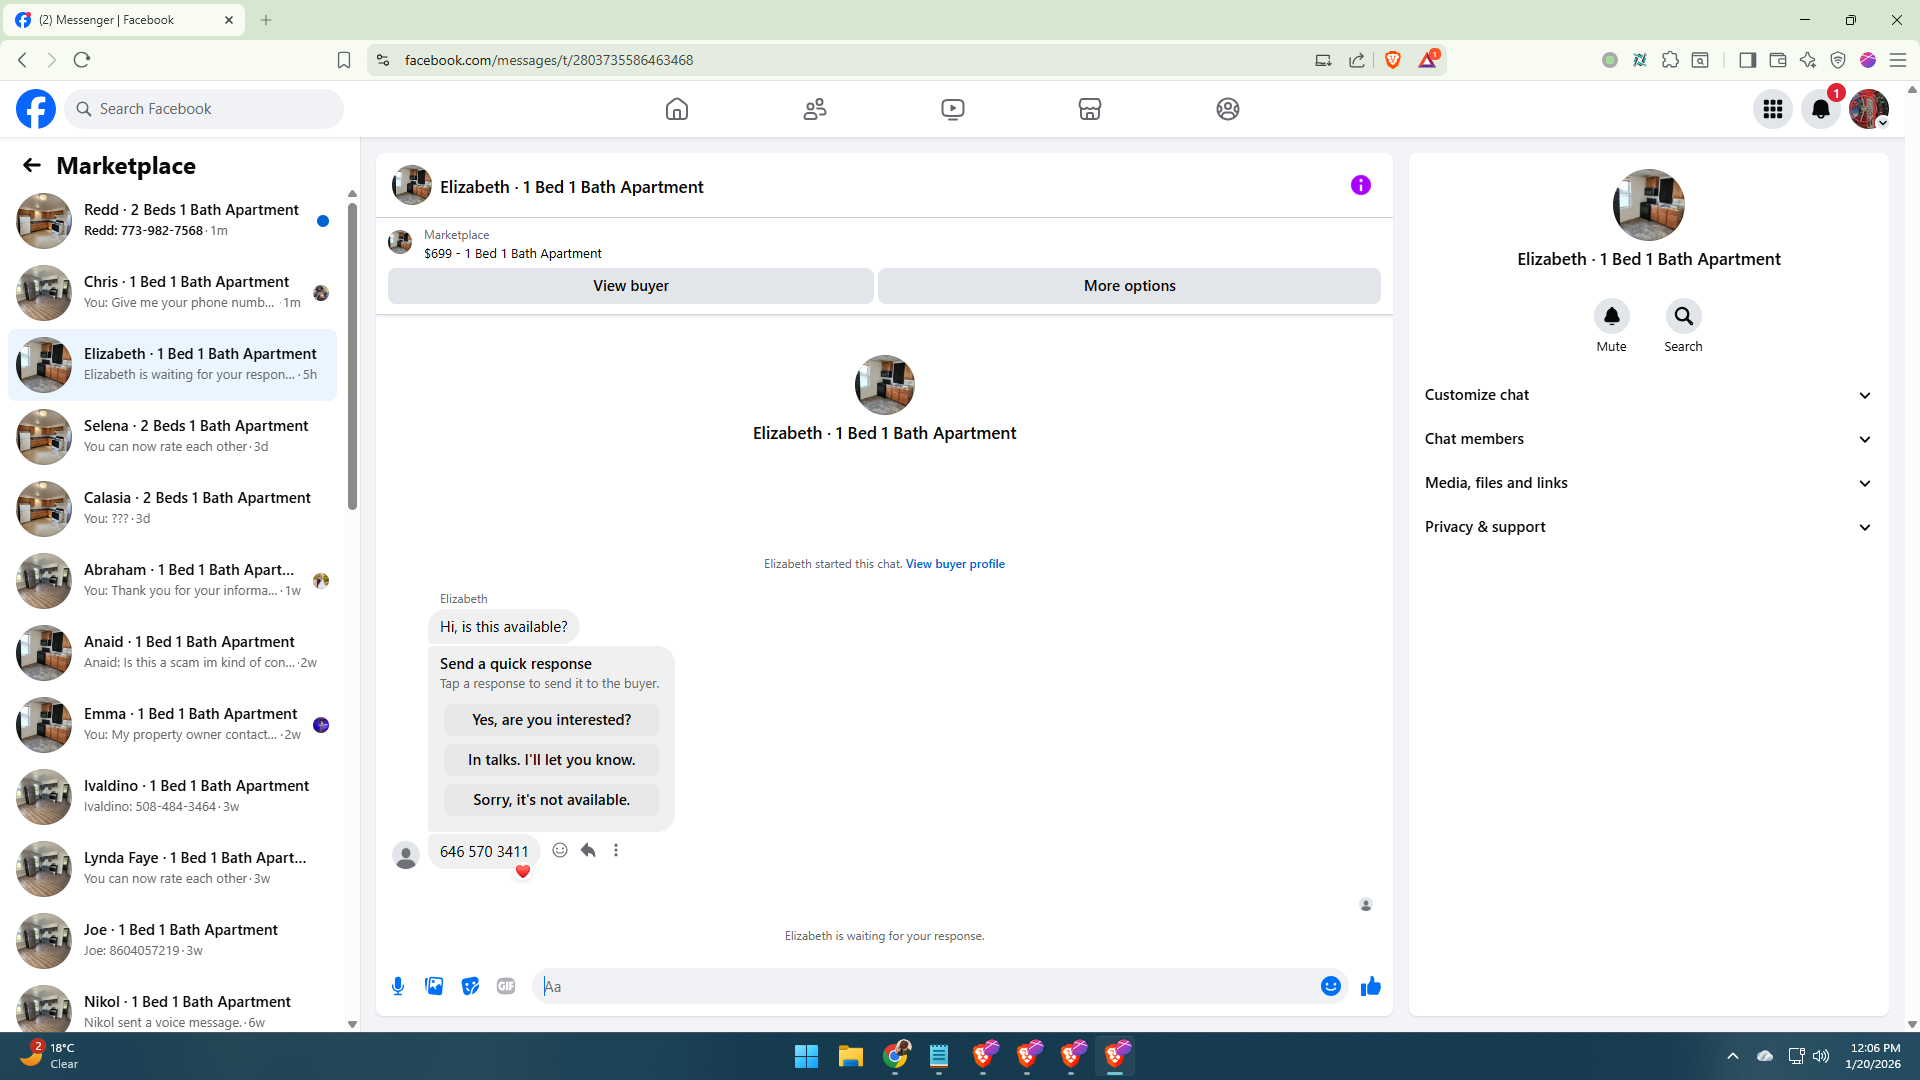
Task: Send quick response 'Yes, are you interested?'
Action: click(551, 720)
